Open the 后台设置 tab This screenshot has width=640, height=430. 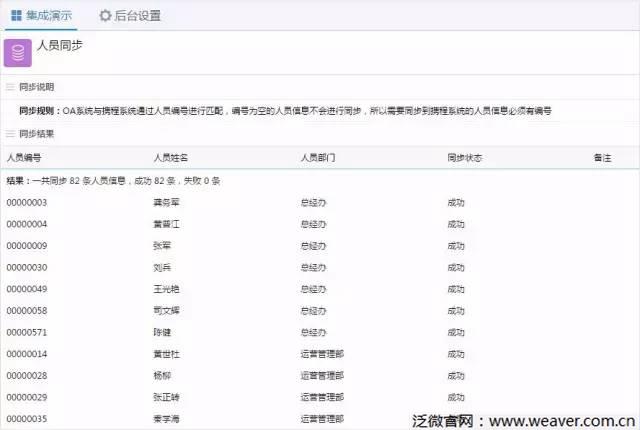(x=130, y=16)
